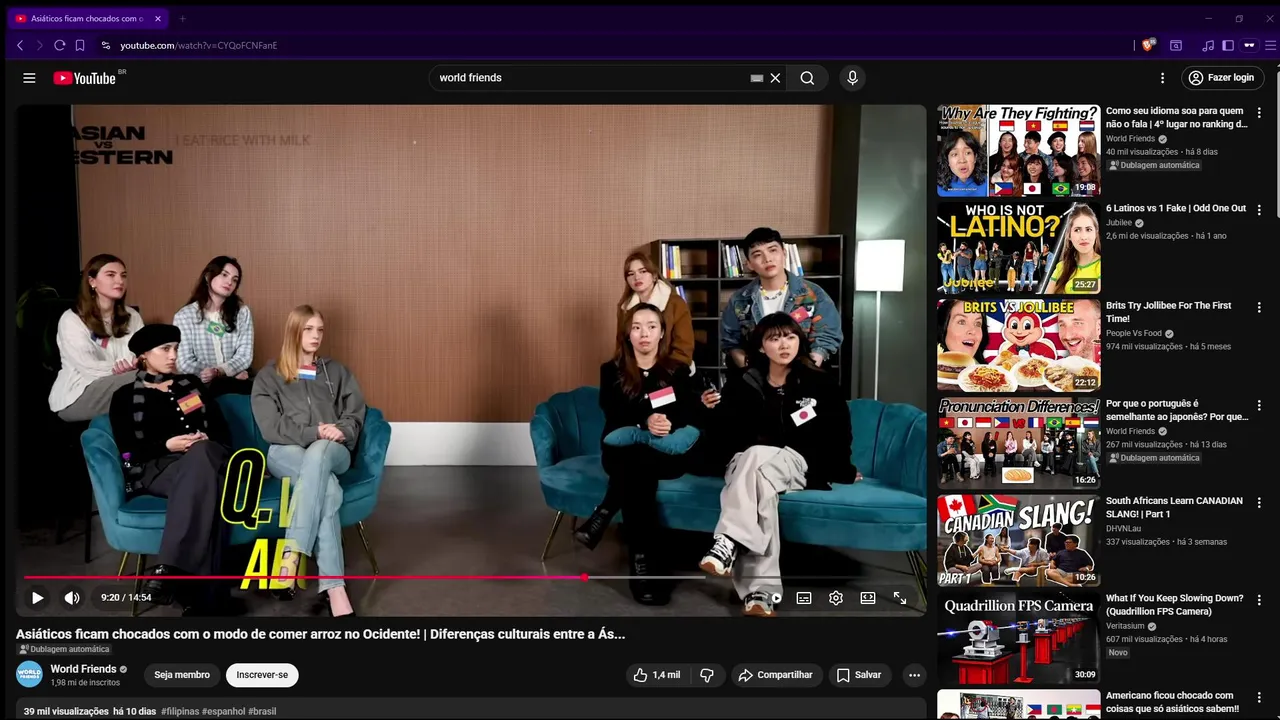Share the video with Compartilhar

[777, 675]
